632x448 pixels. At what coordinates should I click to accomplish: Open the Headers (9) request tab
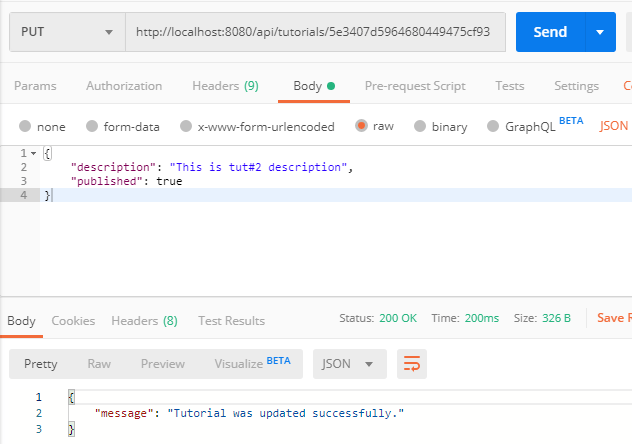pos(225,86)
